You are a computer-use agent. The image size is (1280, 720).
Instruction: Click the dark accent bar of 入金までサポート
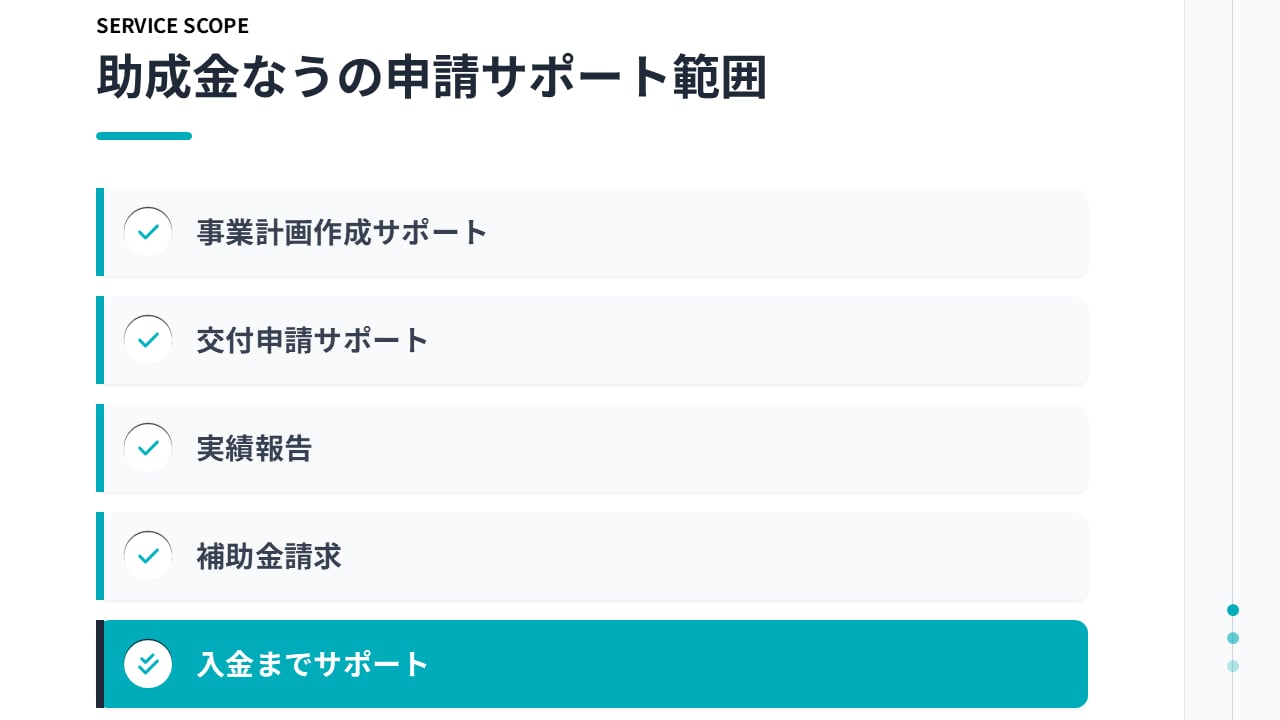(x=100, y=664)
